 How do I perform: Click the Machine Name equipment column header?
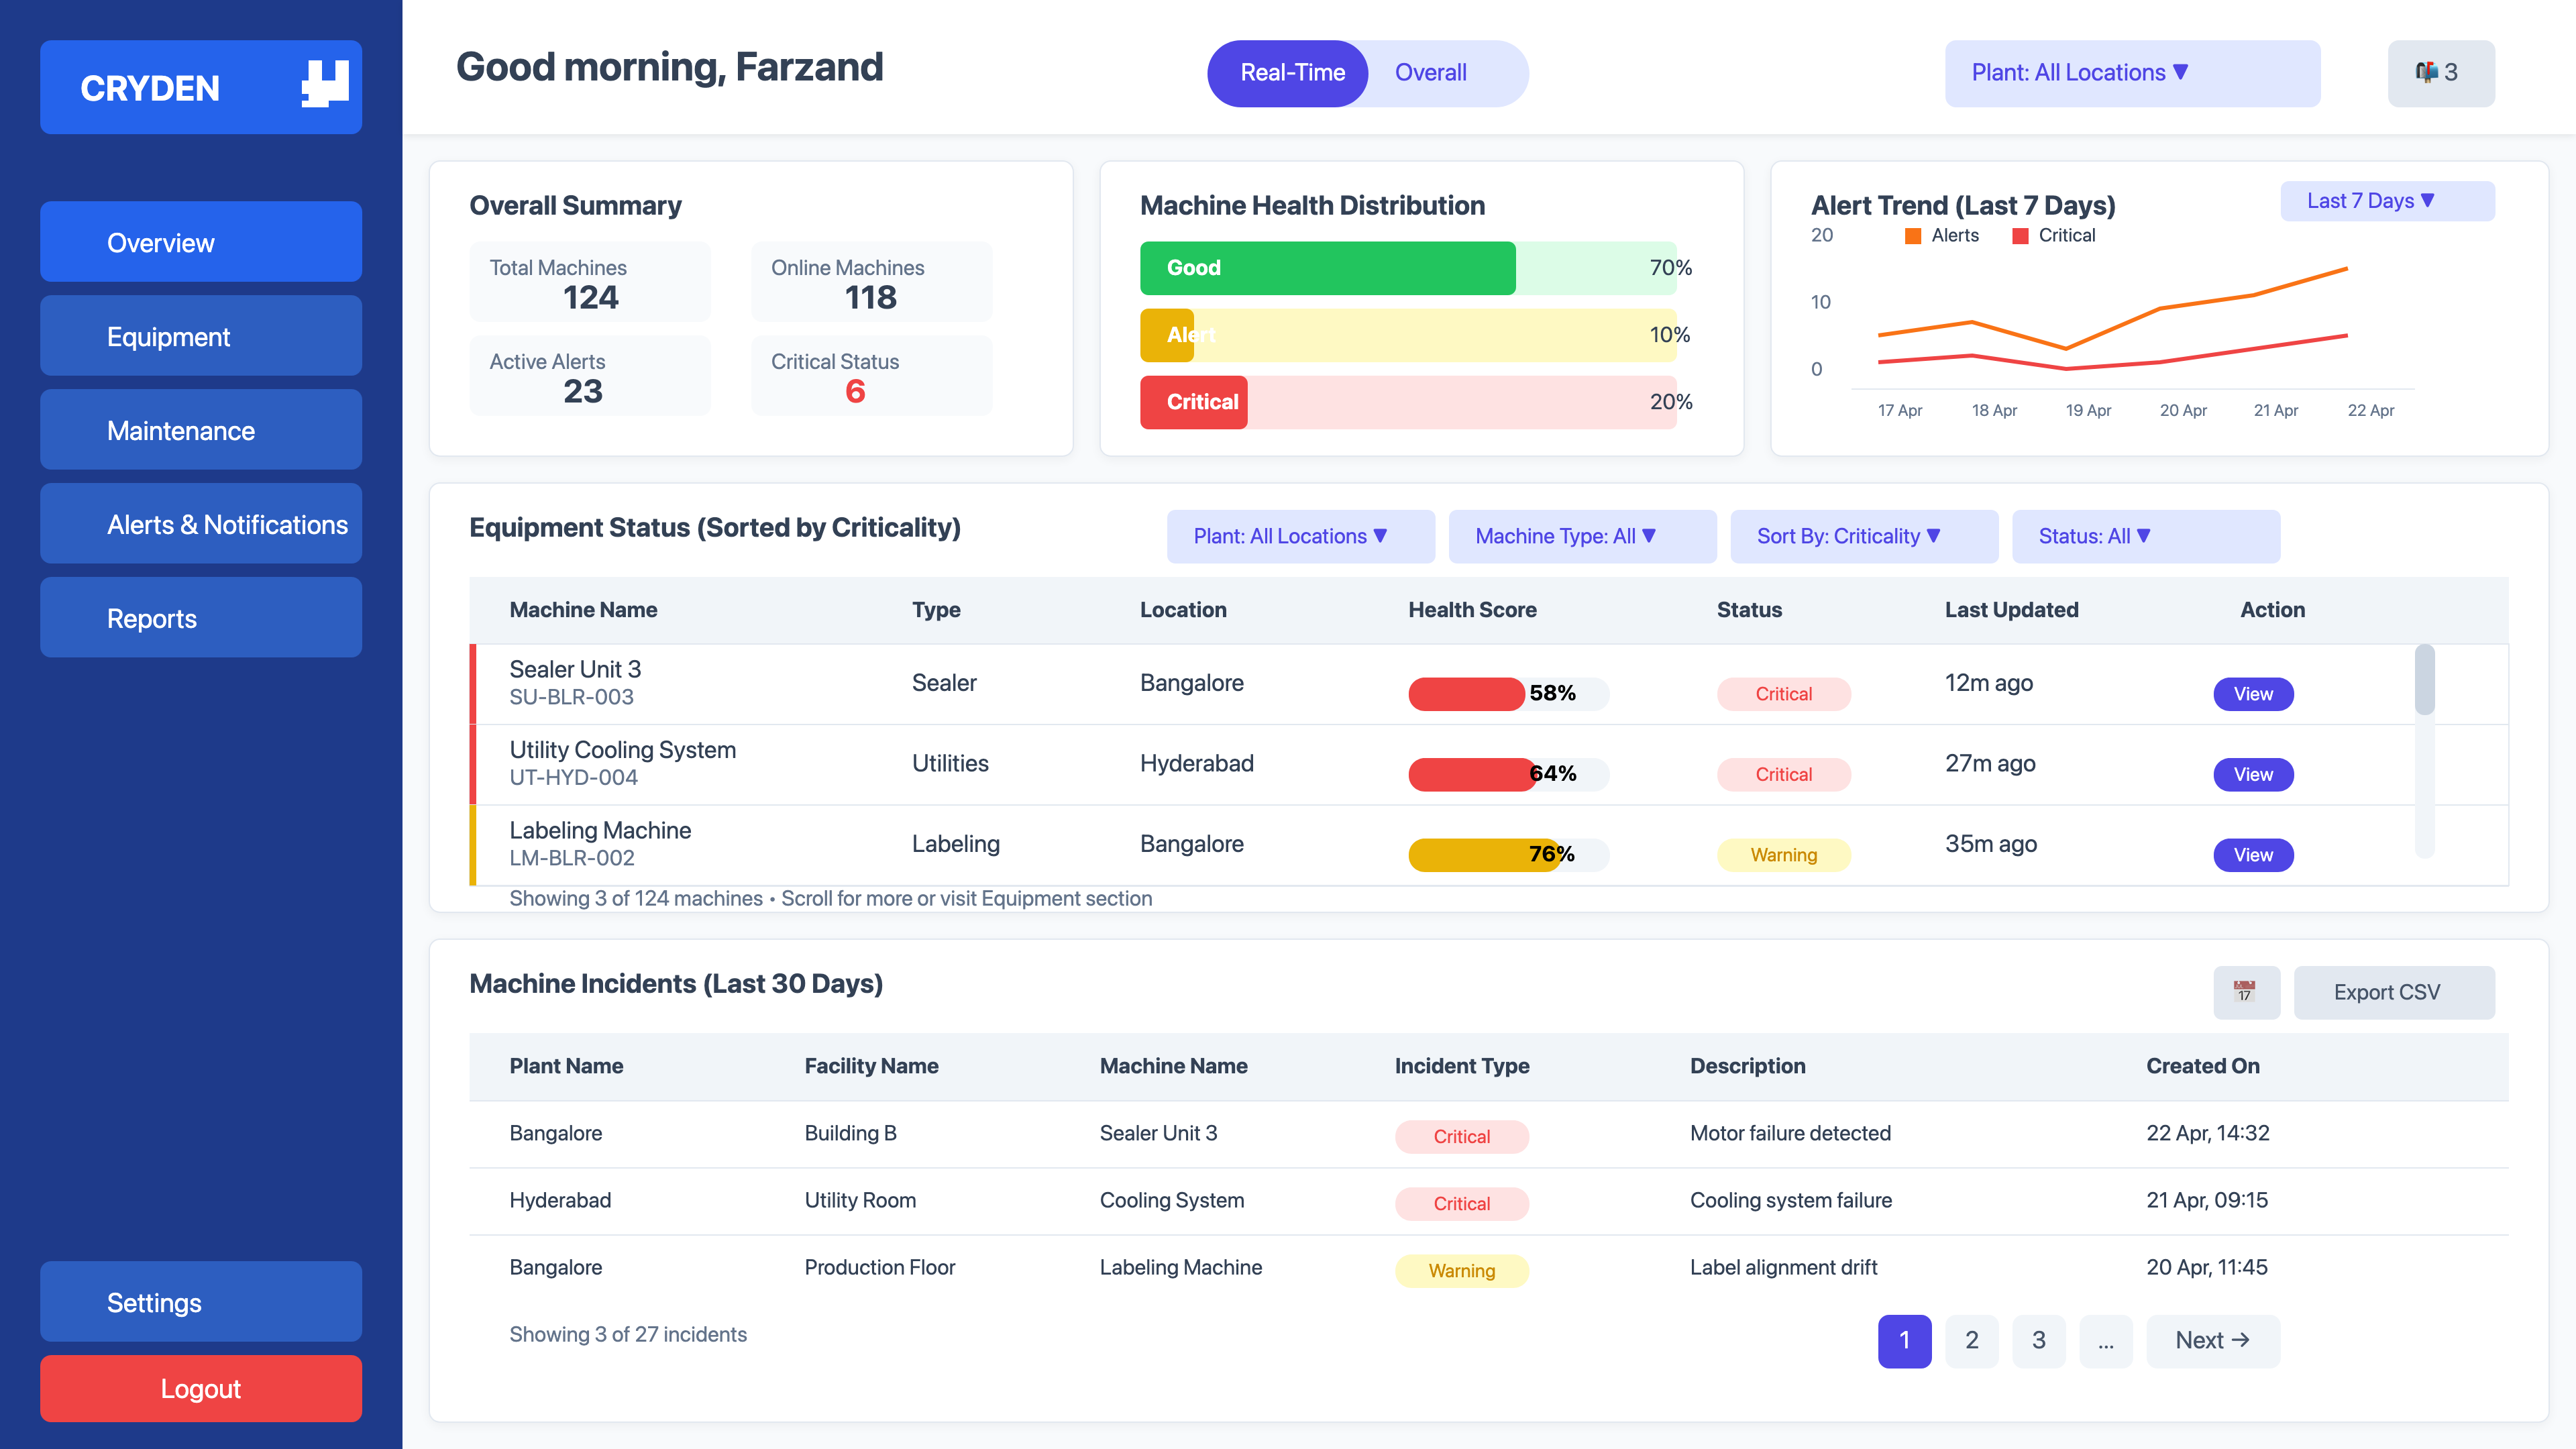(x=583, y=610)
